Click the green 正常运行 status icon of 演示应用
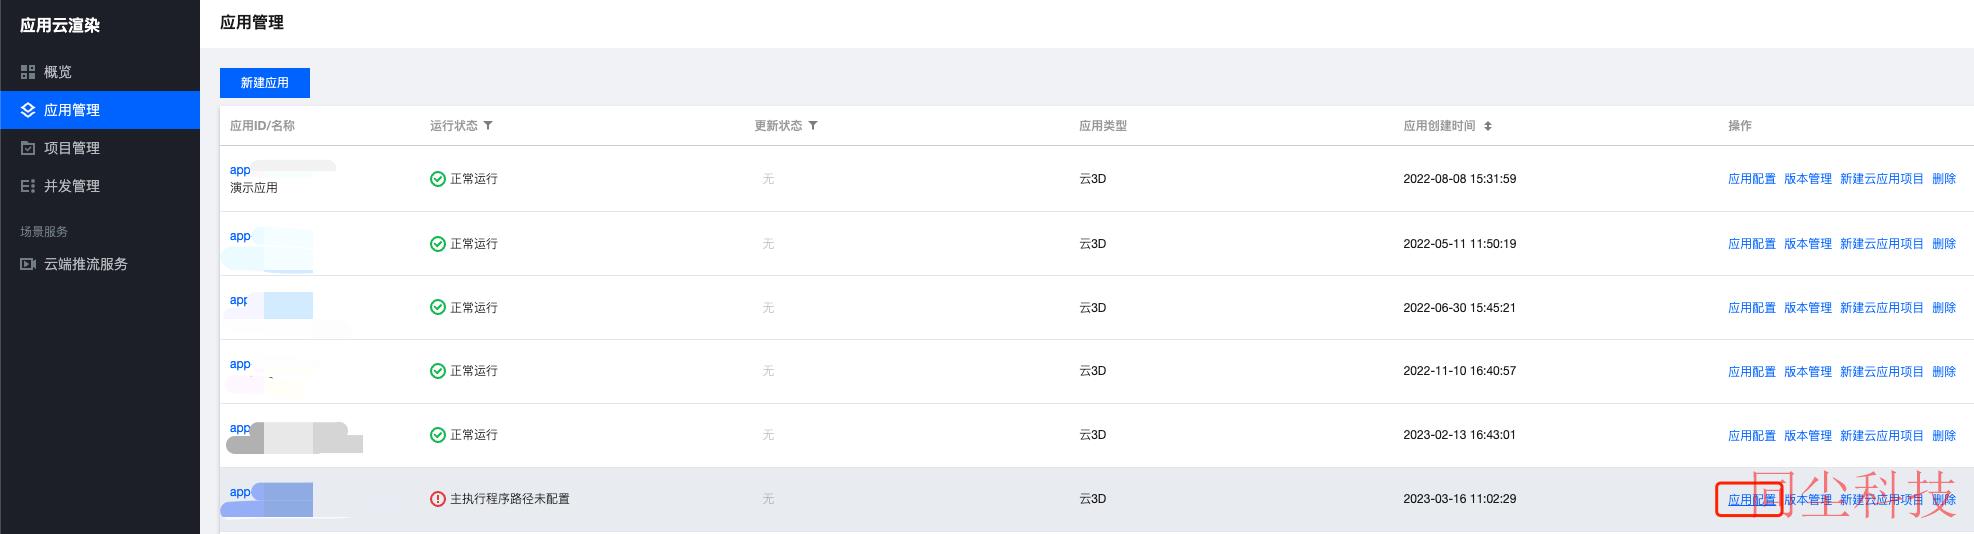Screen dimensions: 1974x534 click(437, 179)
